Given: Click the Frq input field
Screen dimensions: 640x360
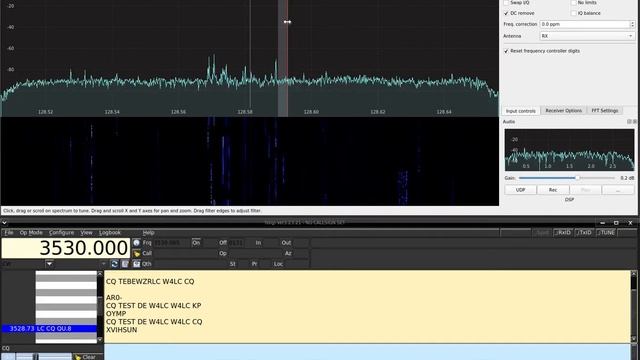Looking at the screenshot, I should point(171,242).
